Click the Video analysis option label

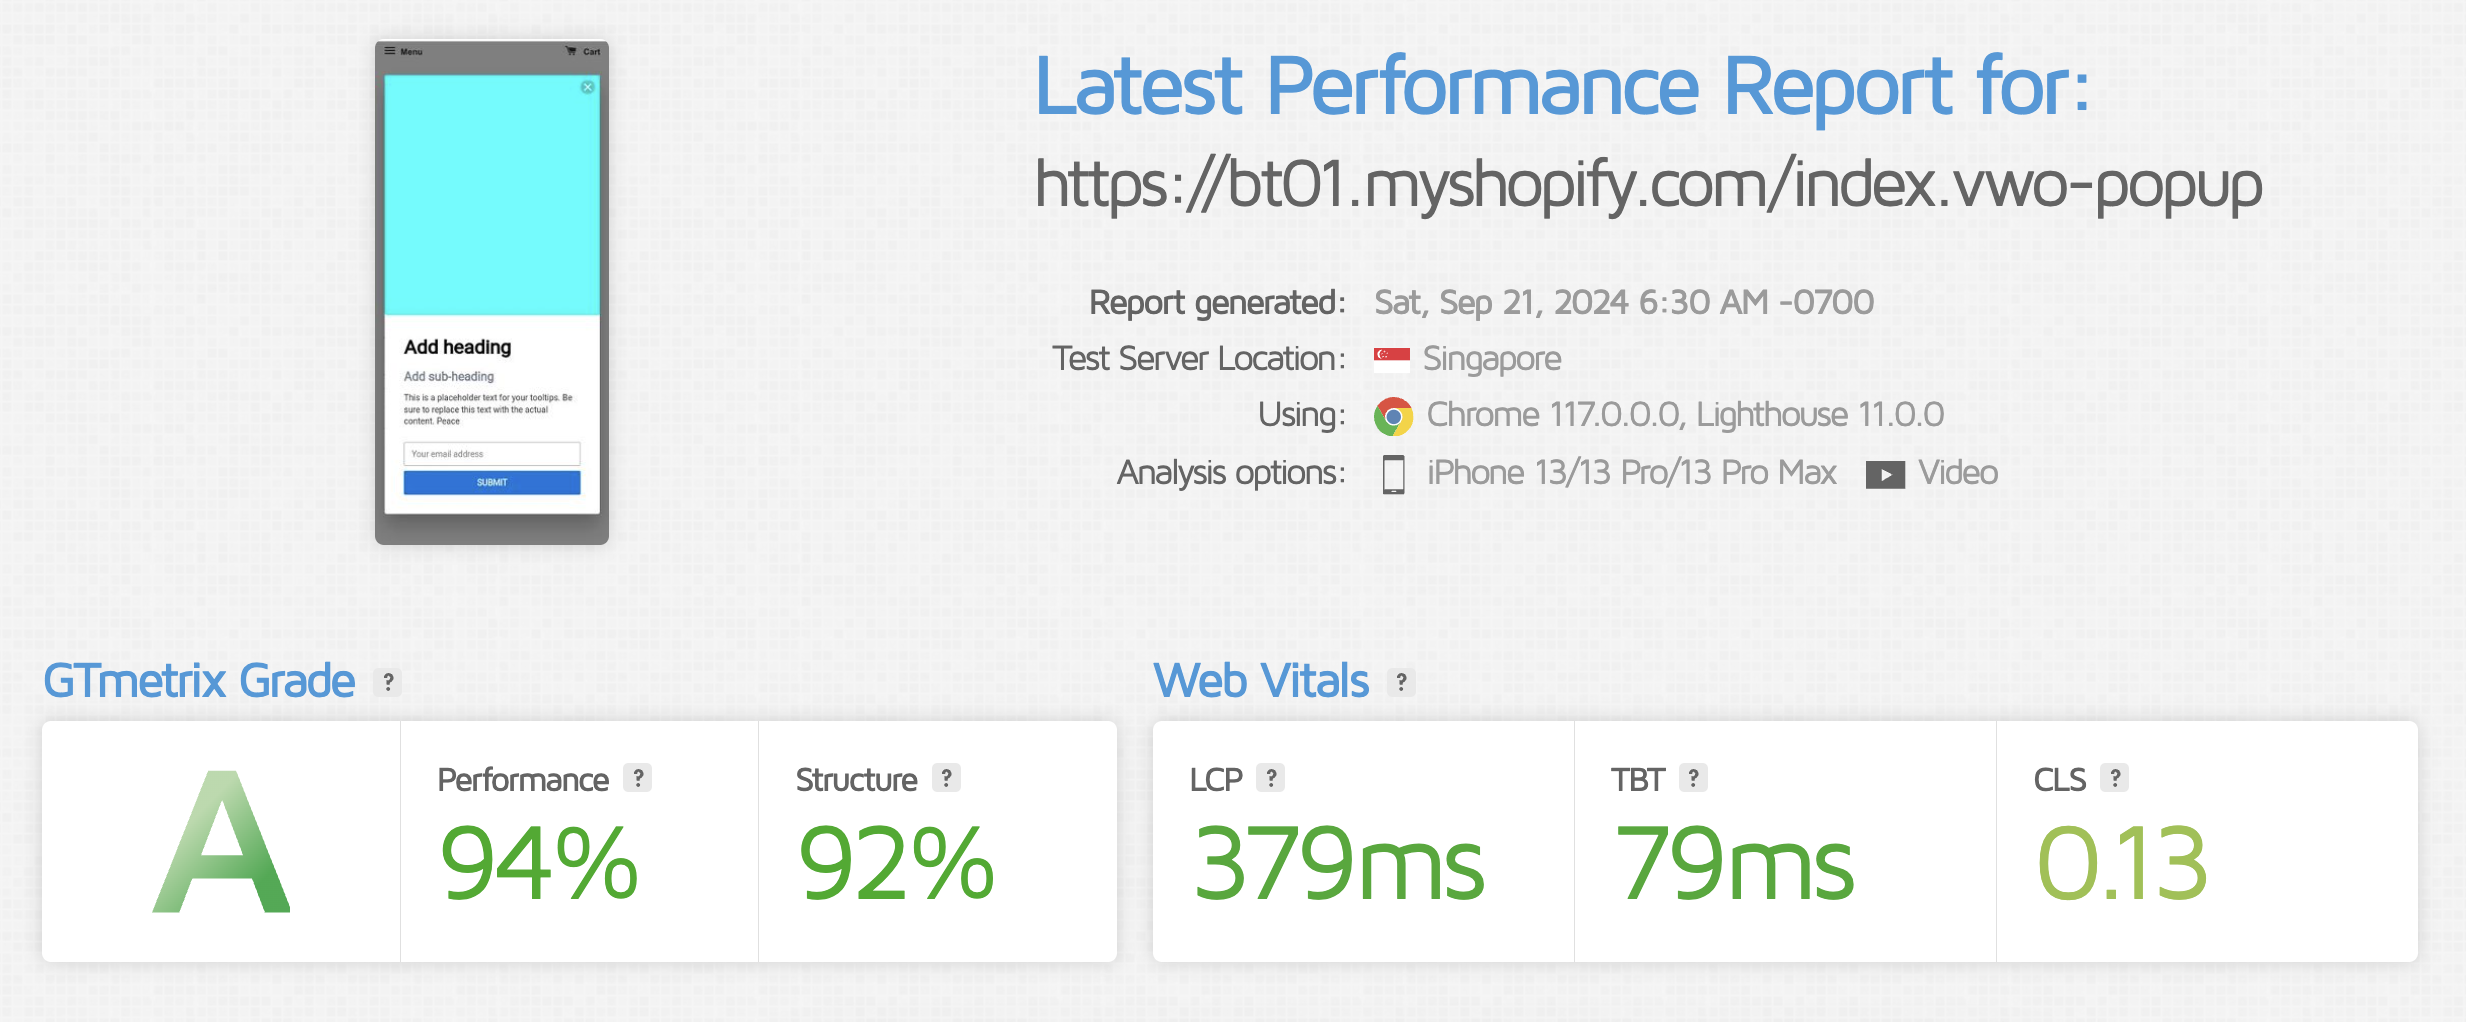coord(1958,473)
